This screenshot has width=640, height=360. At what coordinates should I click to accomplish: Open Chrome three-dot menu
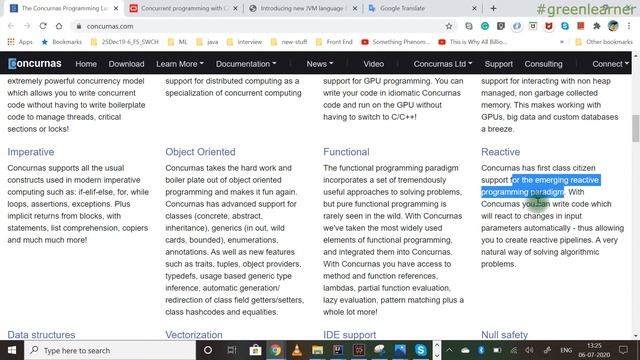[x=629, y=26]
